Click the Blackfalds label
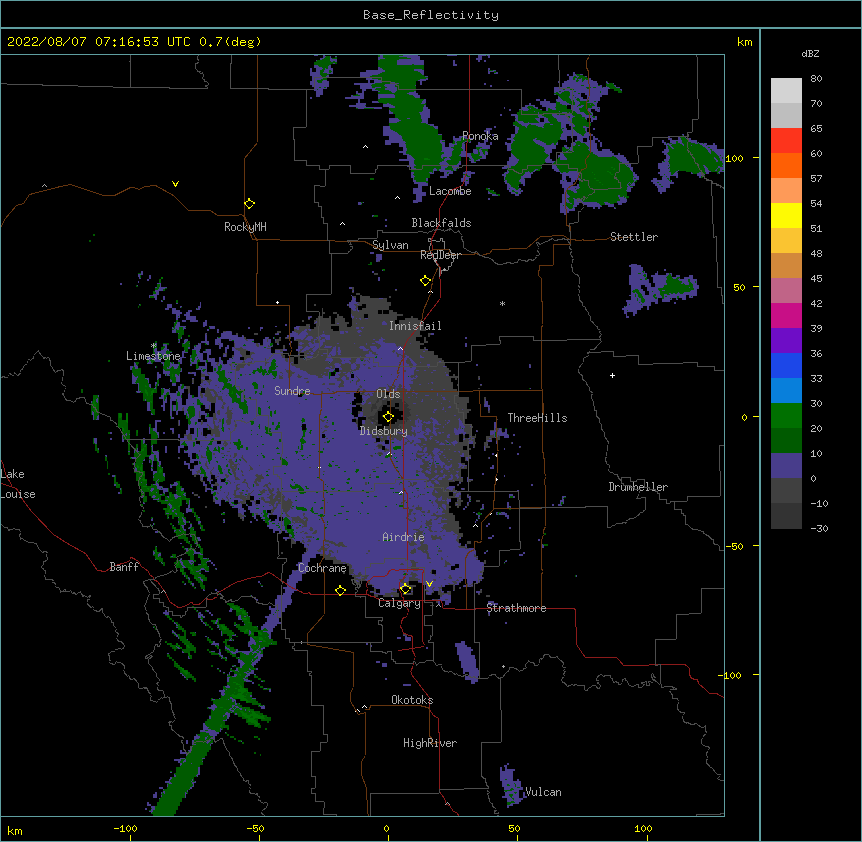Screen dimensions: 862x842 pyautogui.click(x=441, y=223)
